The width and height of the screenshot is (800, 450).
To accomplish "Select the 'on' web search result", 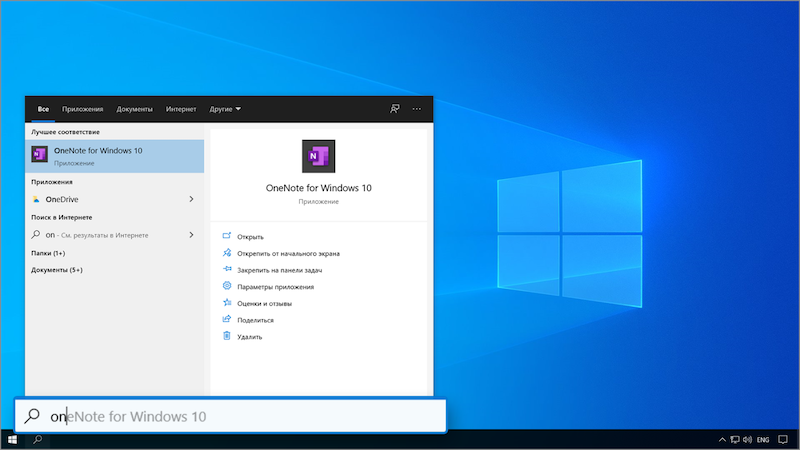I will tap(114, 235).
